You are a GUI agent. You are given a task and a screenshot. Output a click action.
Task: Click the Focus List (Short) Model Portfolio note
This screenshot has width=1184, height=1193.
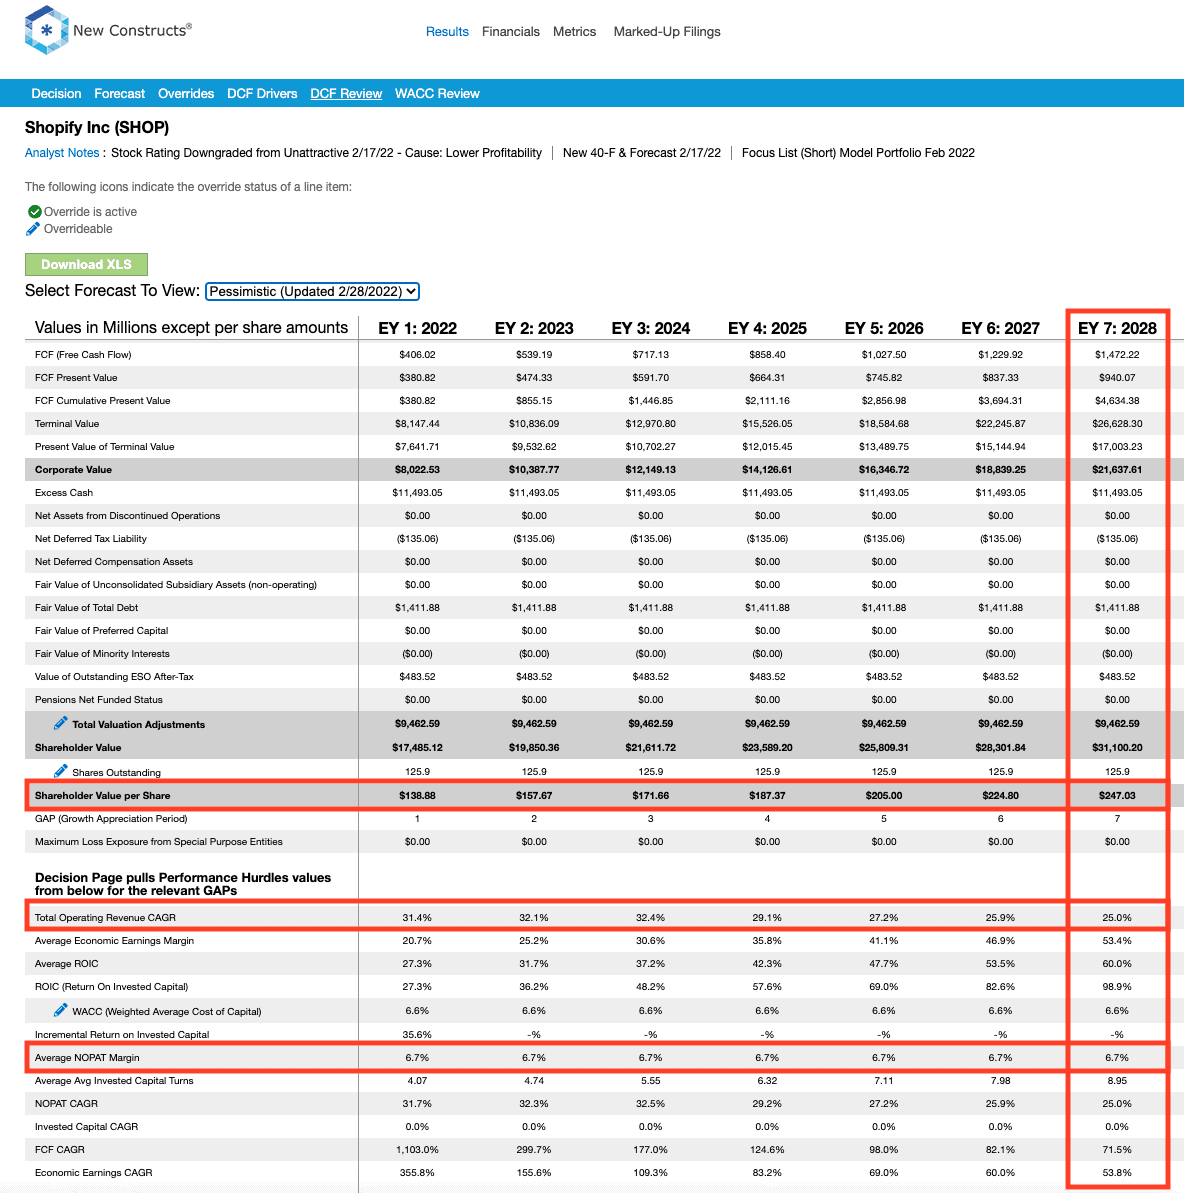click(x=858, y=153)
